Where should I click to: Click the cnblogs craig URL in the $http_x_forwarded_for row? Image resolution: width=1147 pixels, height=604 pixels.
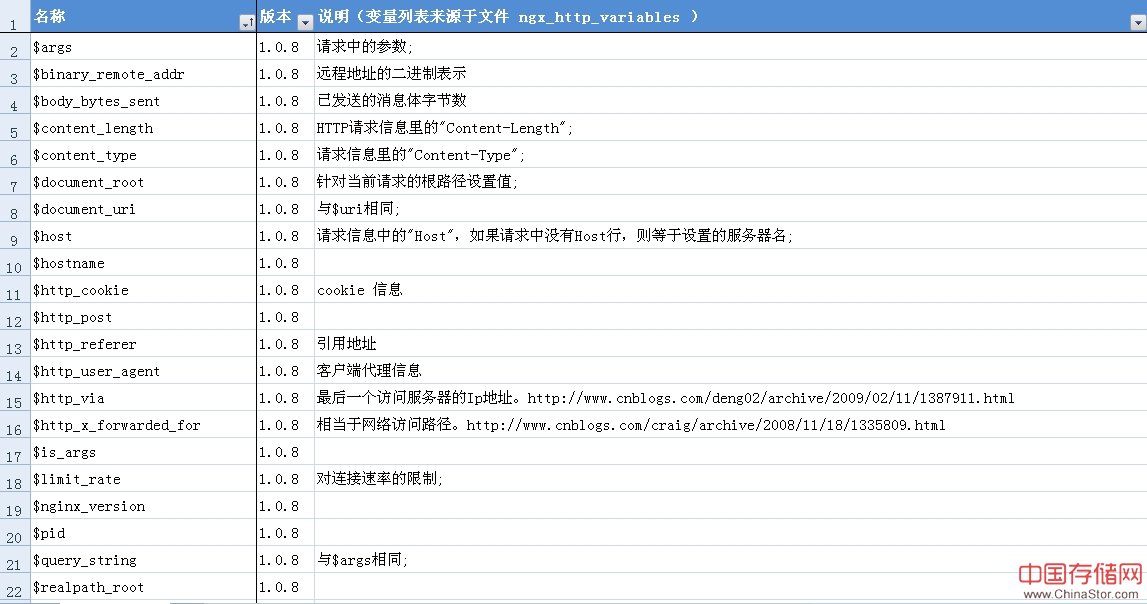705,425
